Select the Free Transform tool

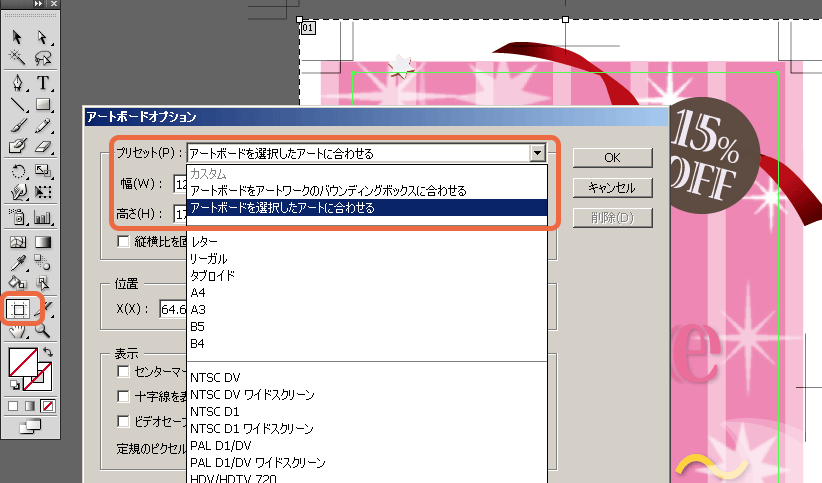(x=42, y=192)
